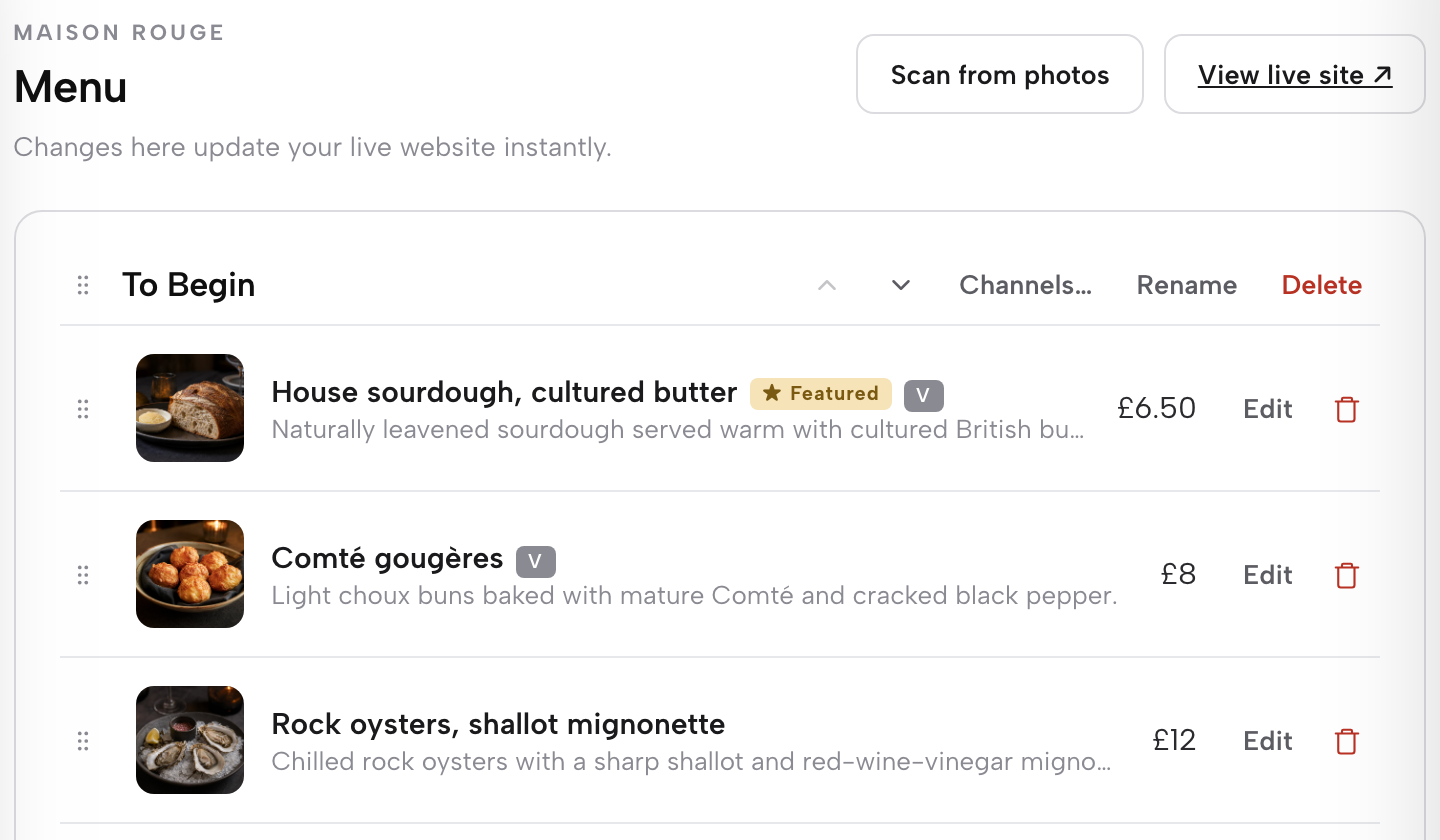Click the drag handle for Rock oysters row
The image size is (1440, 840).
tap(83, 741)
